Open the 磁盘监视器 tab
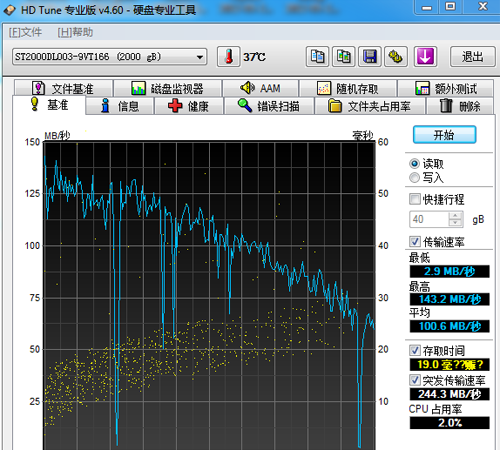 pos(168,88)
